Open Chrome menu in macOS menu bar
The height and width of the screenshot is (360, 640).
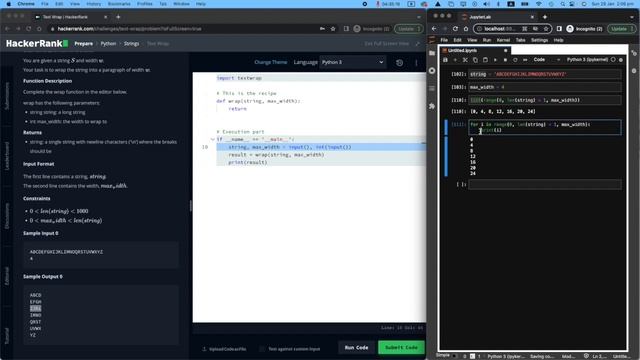pos(26,4)
